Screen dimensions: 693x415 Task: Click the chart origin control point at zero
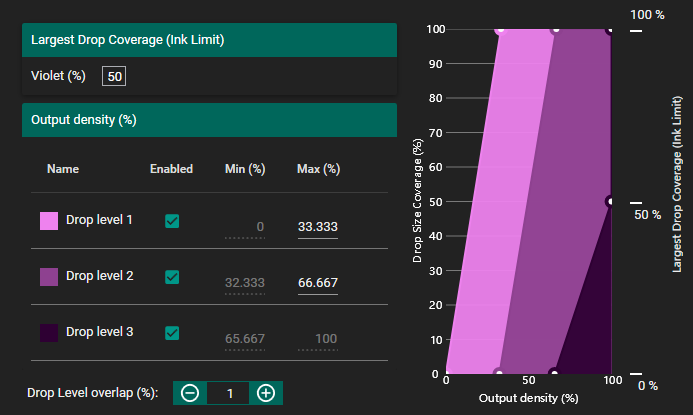[x=446, y=374]
